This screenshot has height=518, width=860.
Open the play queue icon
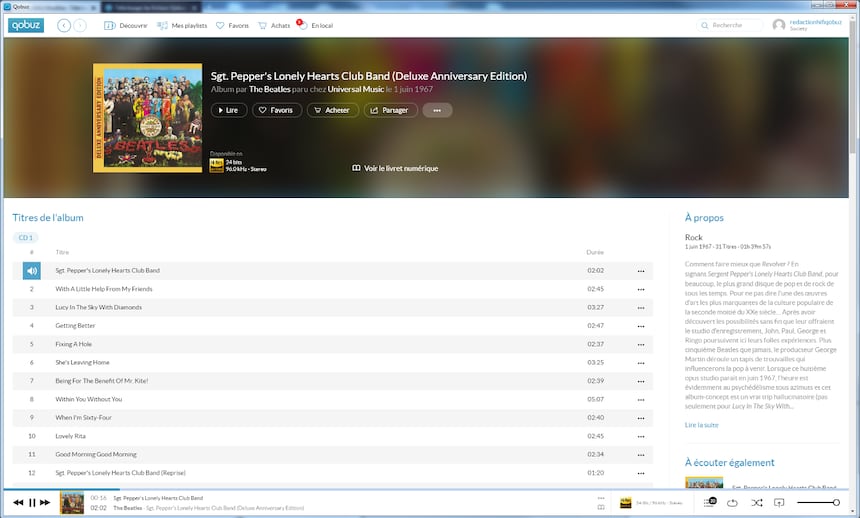click(x=710, y=502)
